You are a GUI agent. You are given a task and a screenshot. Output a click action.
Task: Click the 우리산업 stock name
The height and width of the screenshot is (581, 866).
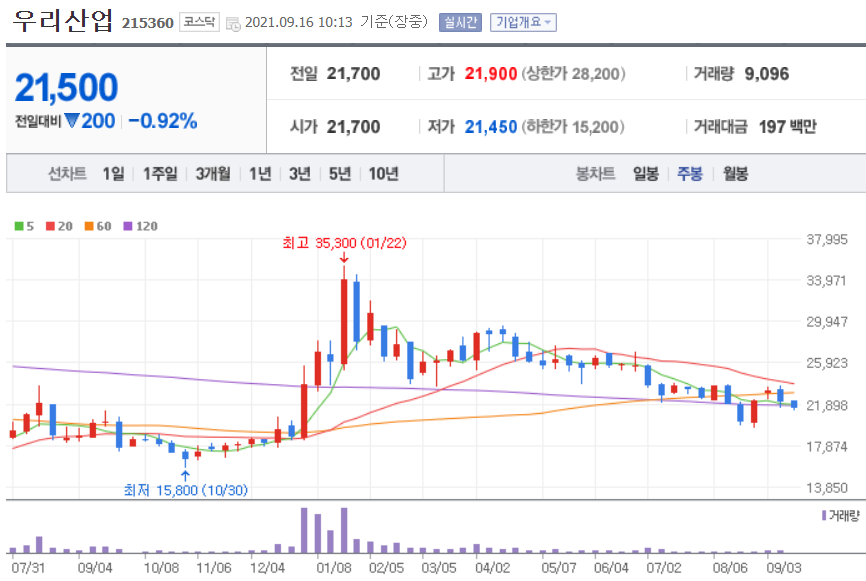tap(62, 20)
